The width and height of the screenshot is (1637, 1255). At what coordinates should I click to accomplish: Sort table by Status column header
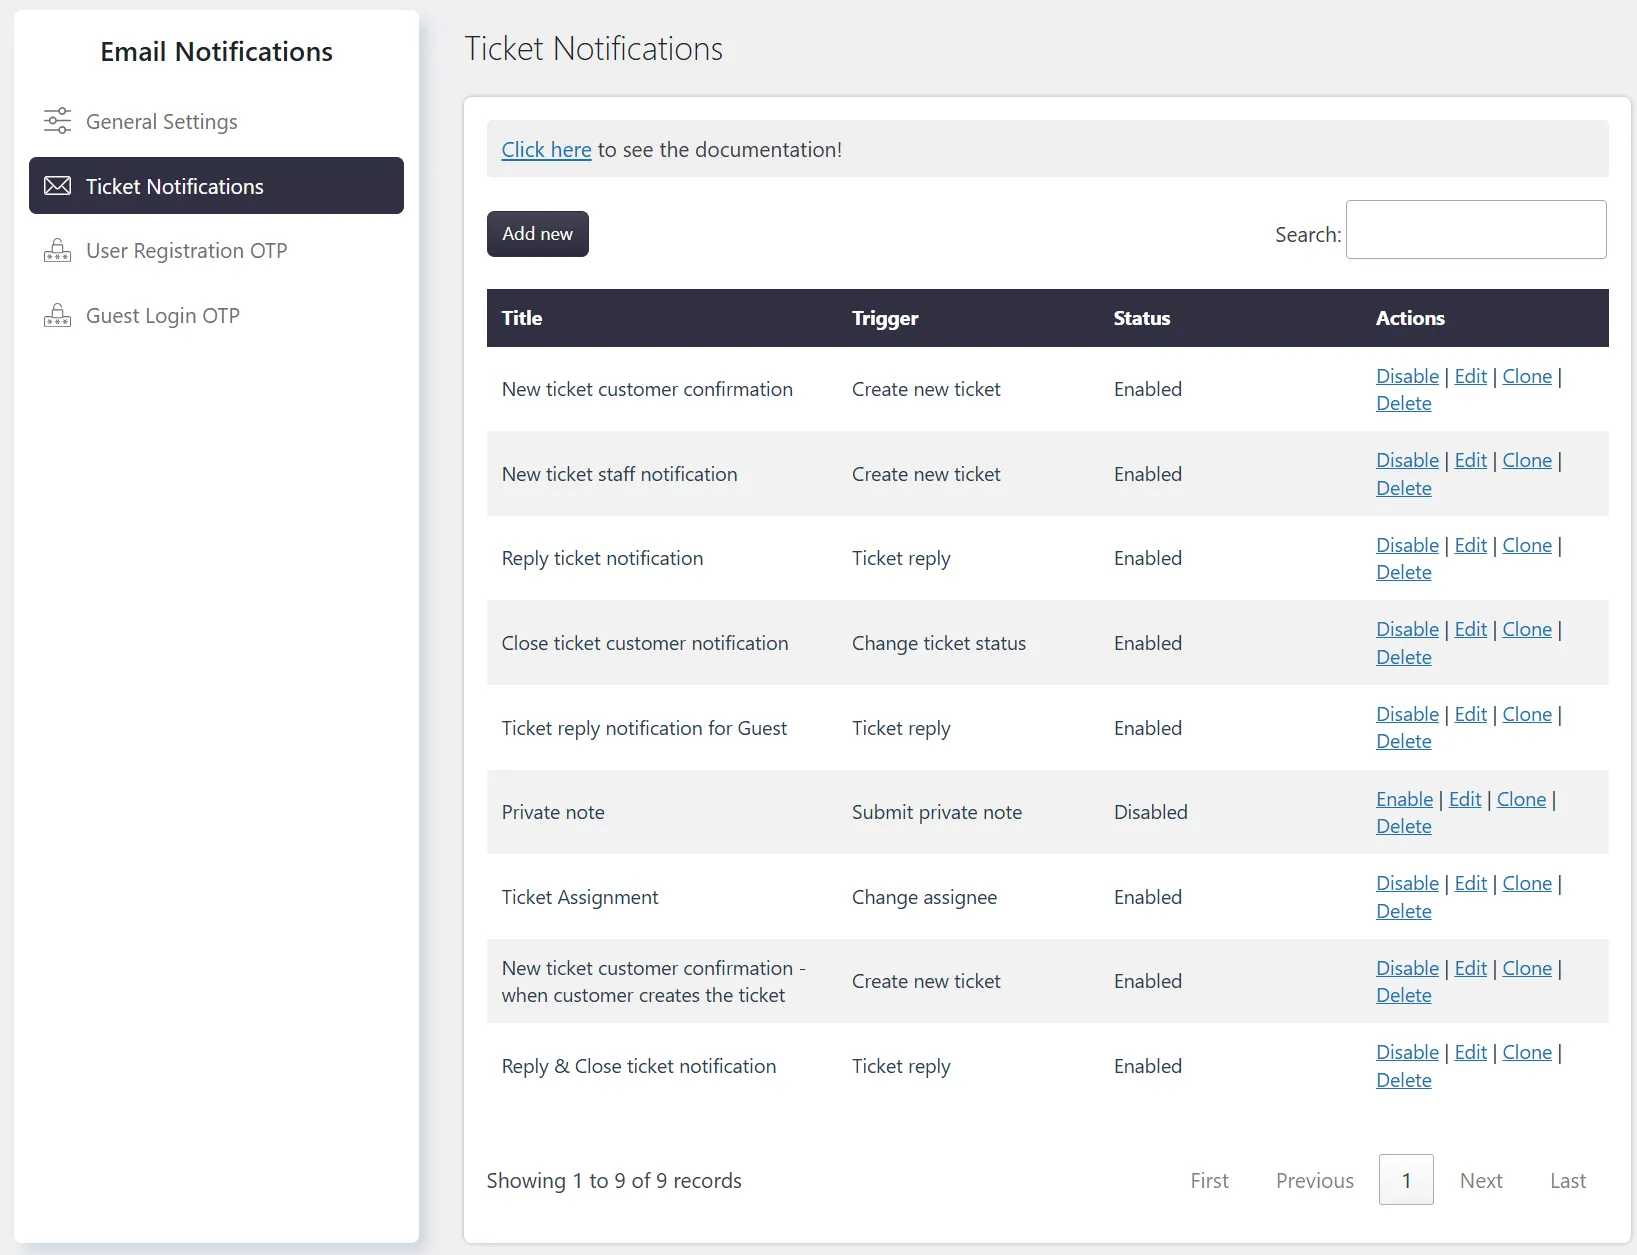pos(1141,318)
